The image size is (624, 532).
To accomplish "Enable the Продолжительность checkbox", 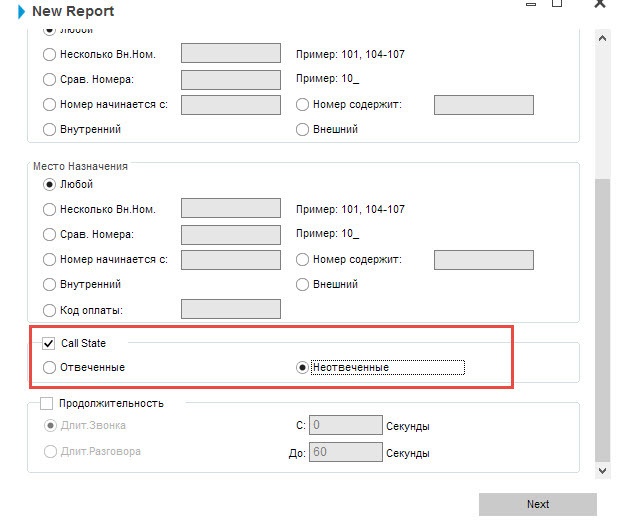I will coord(46,403).
